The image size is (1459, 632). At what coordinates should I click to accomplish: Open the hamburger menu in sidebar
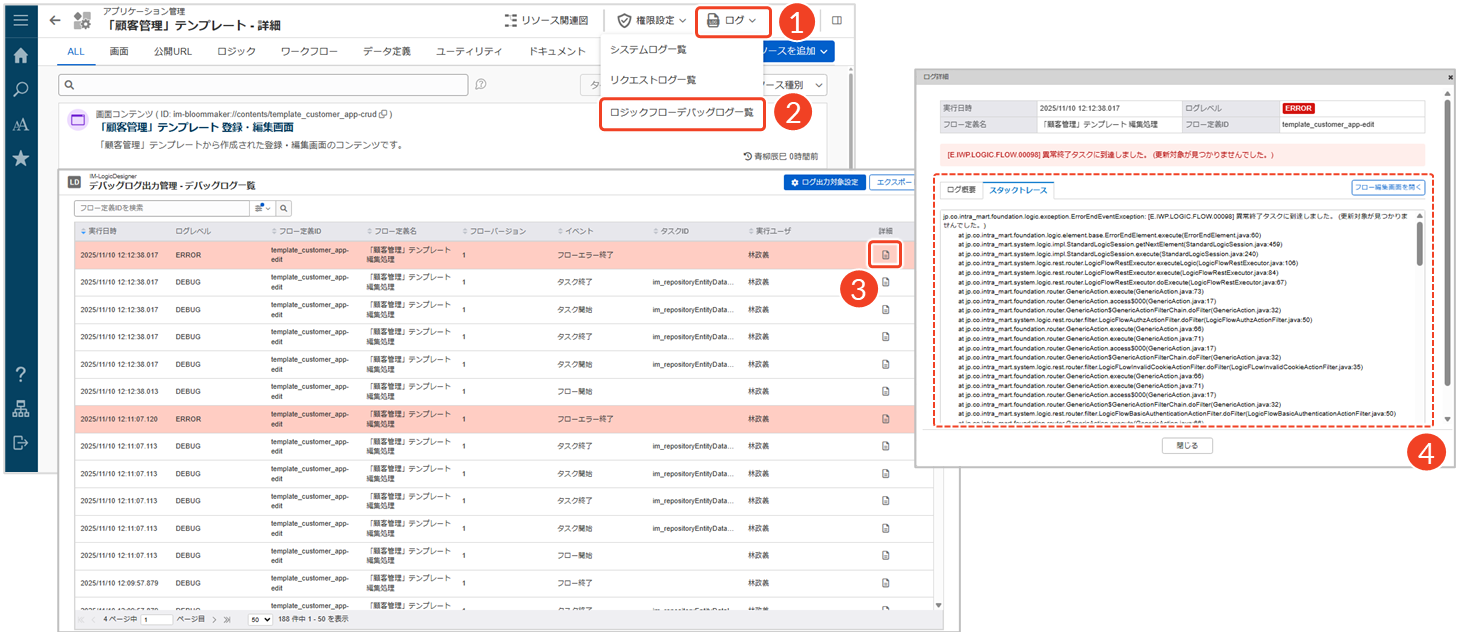point(20,19)
